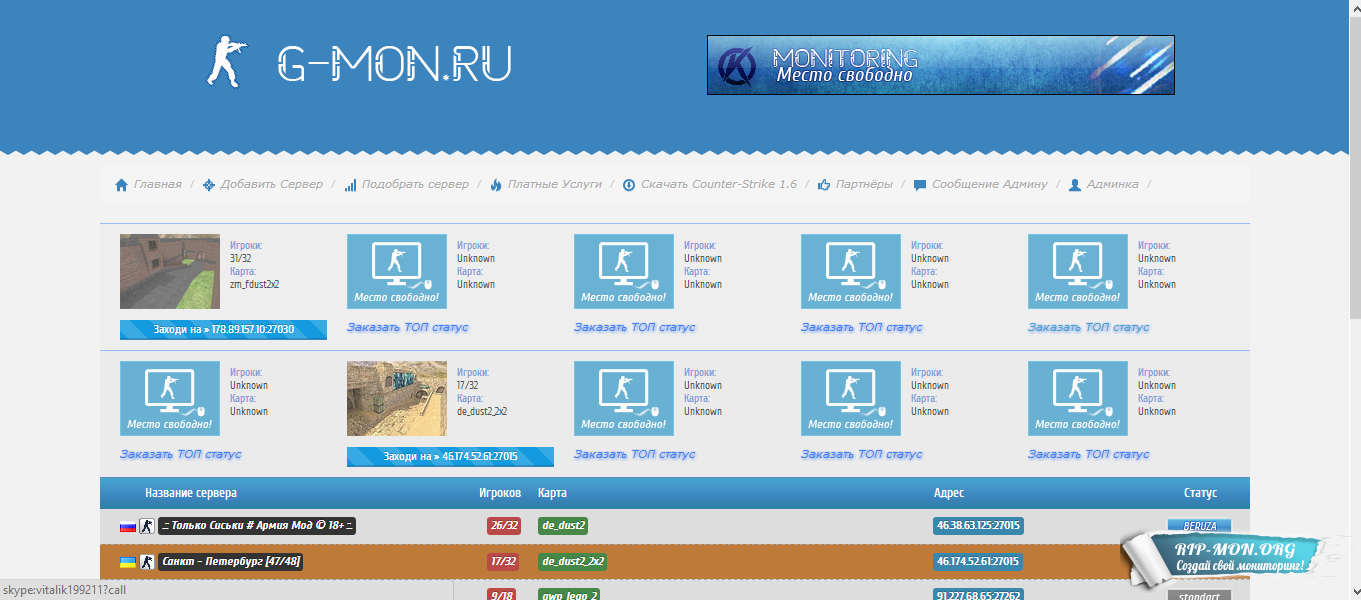The height and width of the screenshot is (600, 1361).
Task: Open the Платные Услуги menu item
Action: pos(555,184)
